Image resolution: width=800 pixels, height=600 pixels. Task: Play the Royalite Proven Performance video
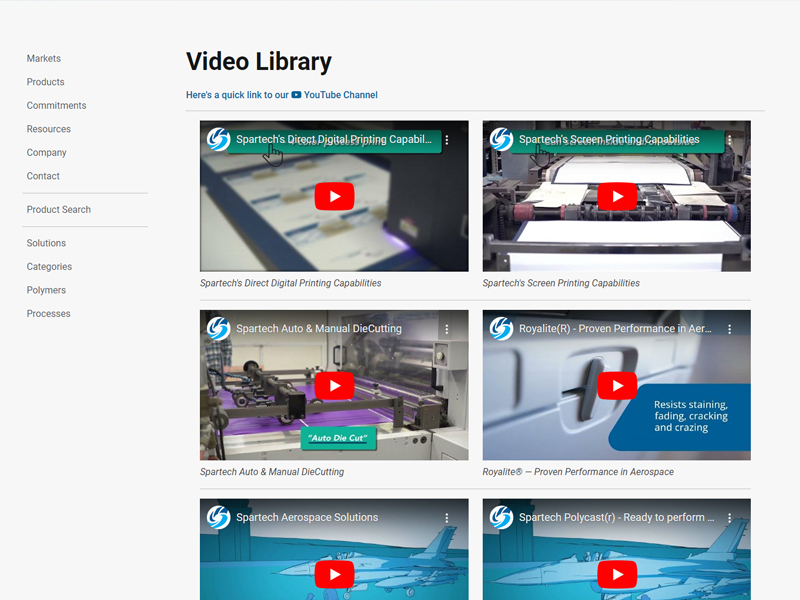617,386
